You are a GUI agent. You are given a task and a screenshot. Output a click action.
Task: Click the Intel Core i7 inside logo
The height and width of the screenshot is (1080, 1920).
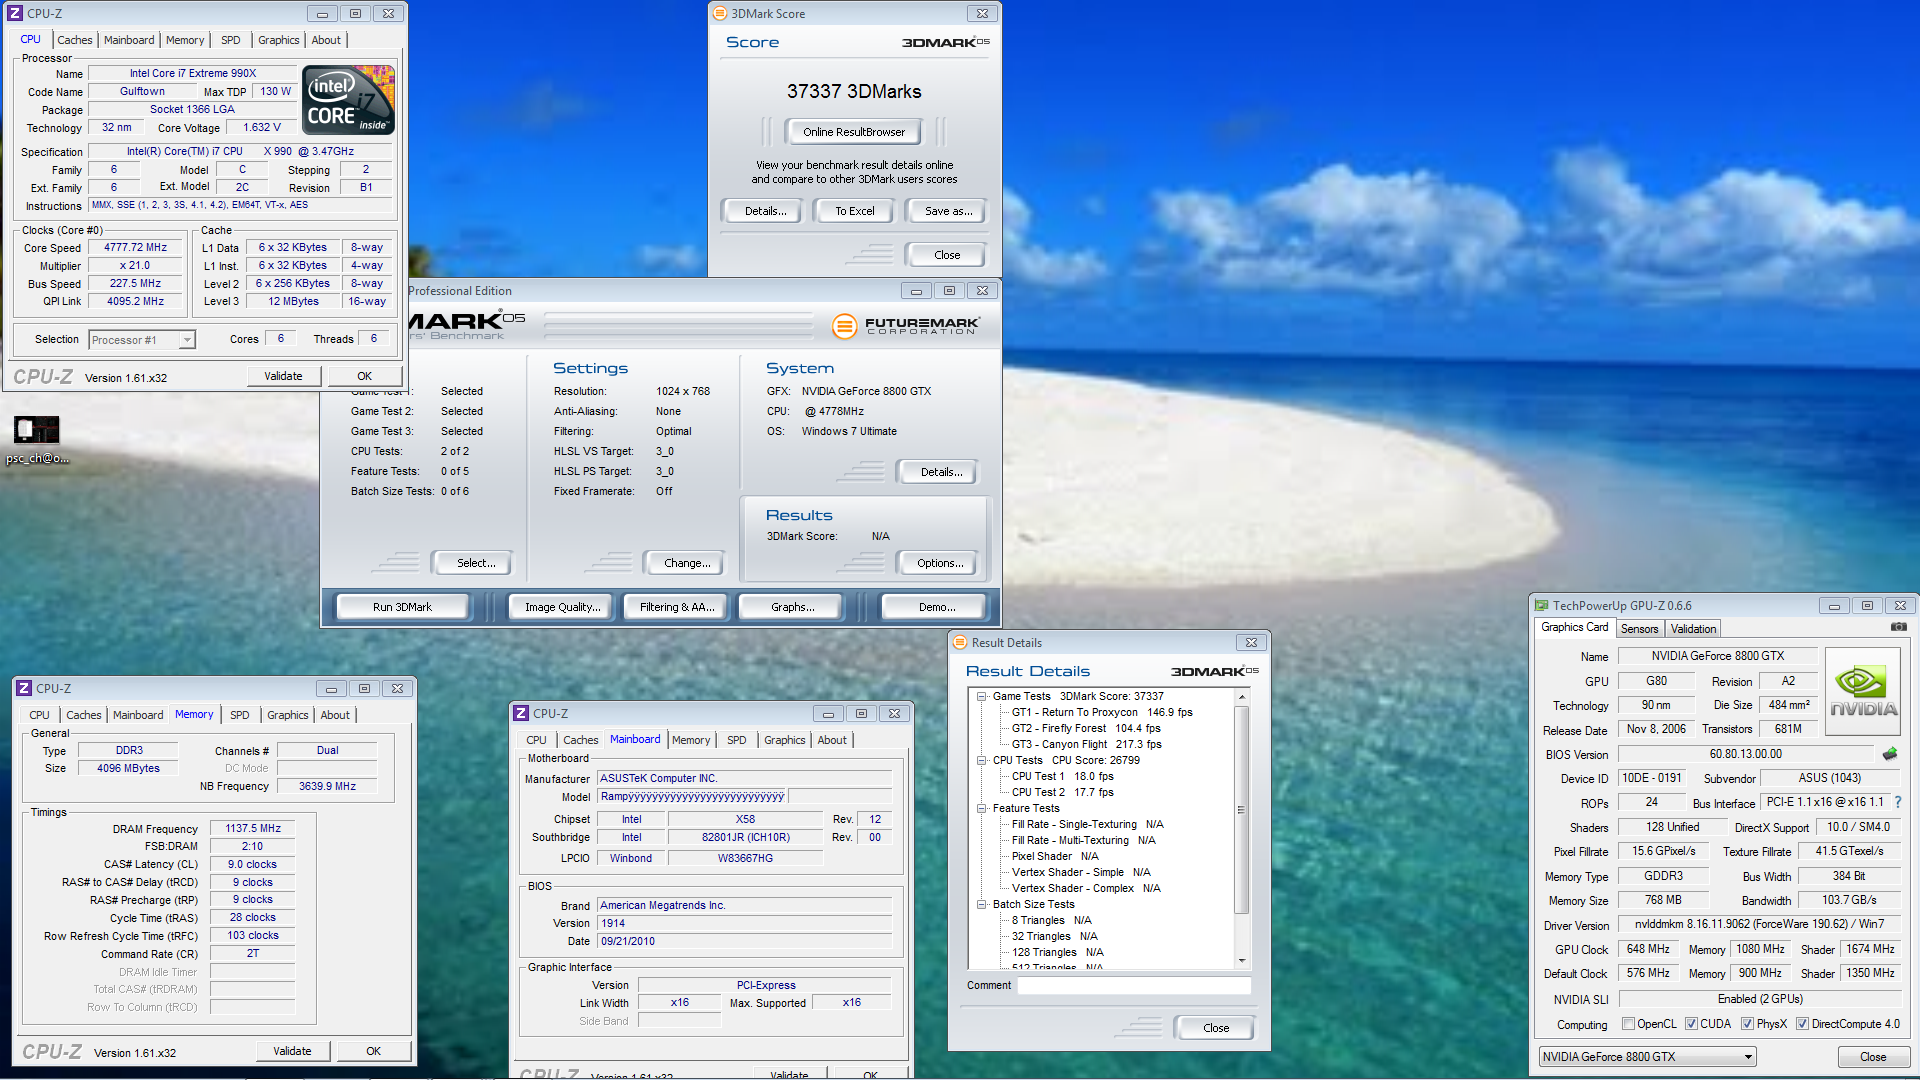[348, 100]
